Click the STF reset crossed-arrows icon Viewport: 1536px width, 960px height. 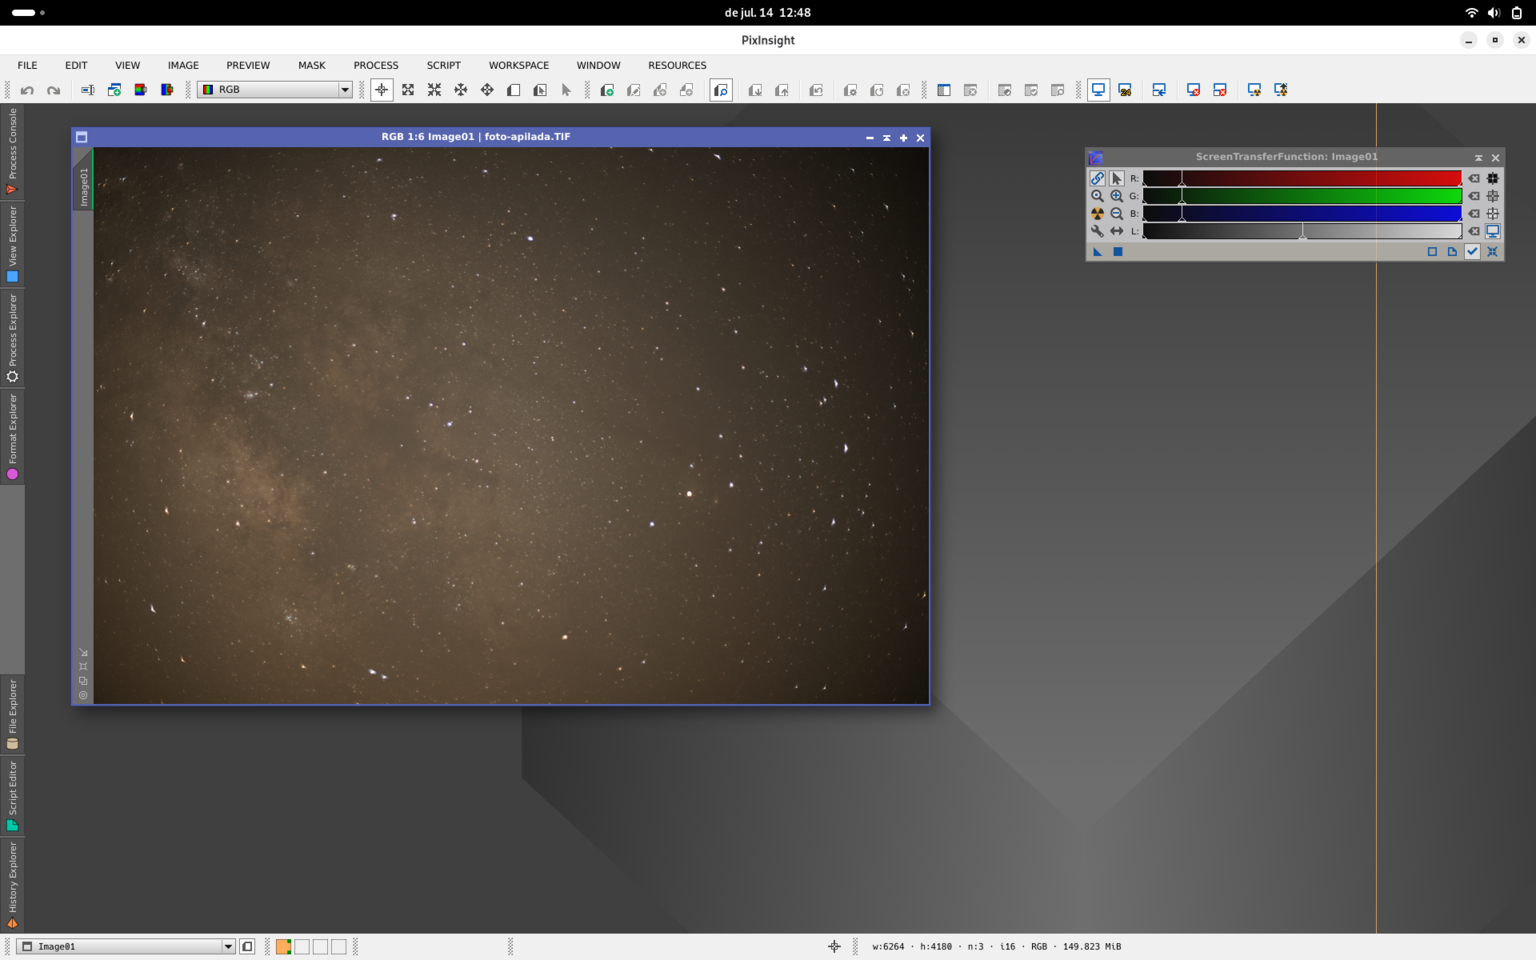coord(1492,252)
